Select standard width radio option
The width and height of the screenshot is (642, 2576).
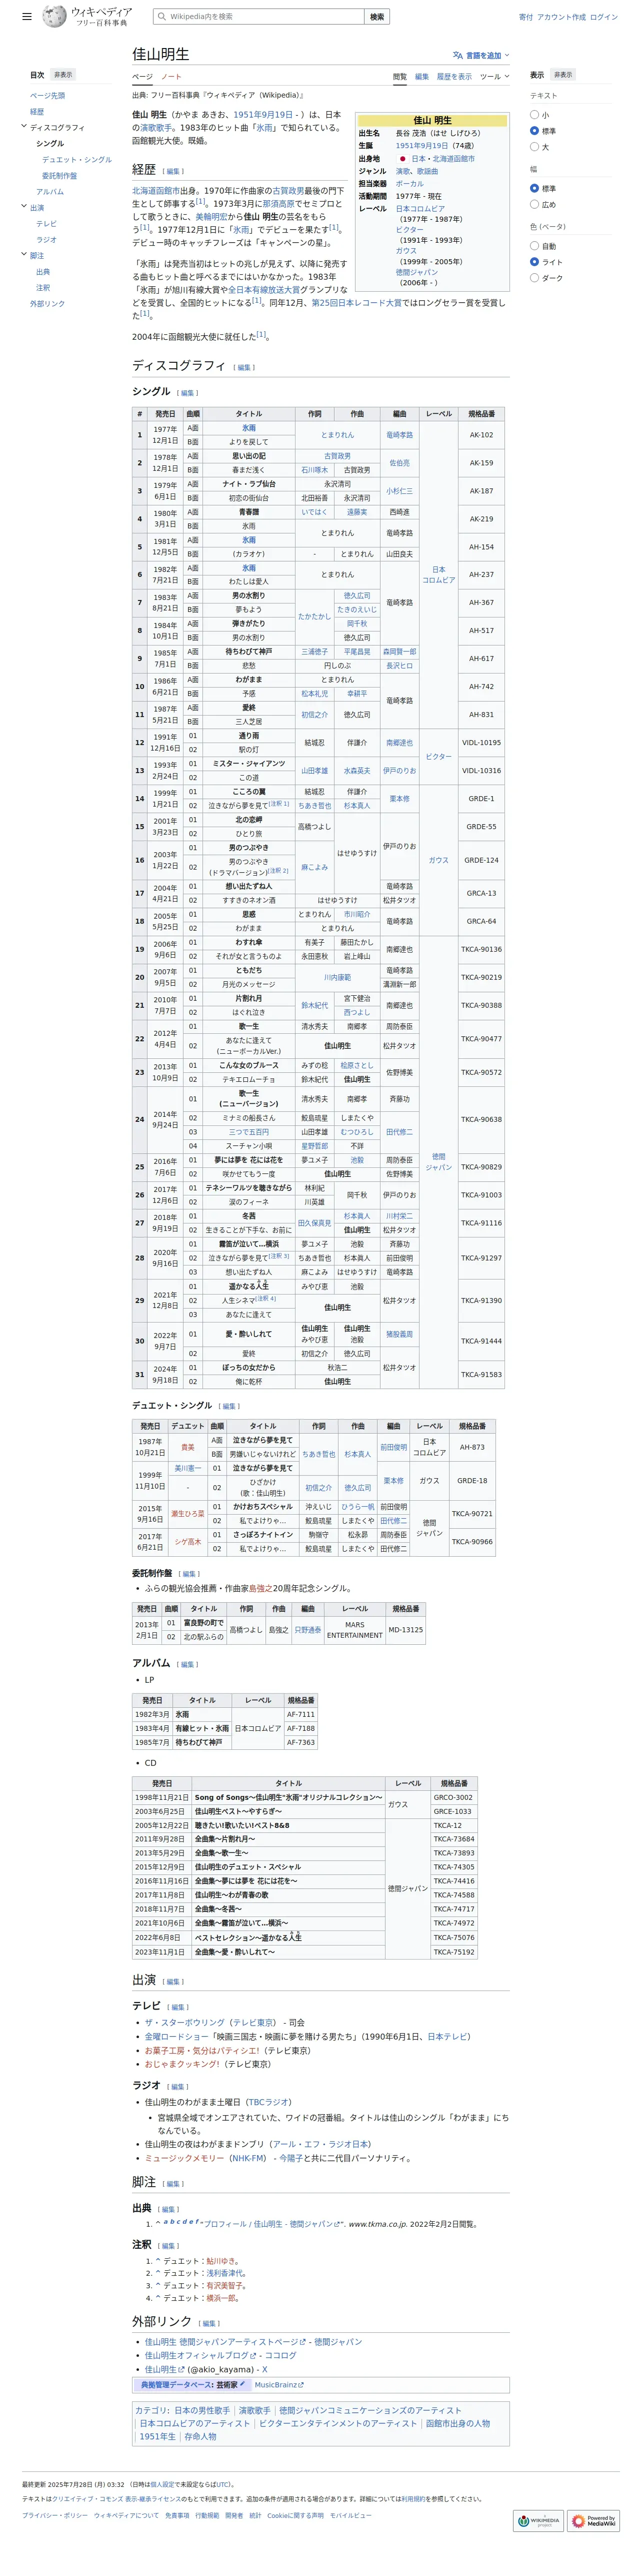coord(534,188)
